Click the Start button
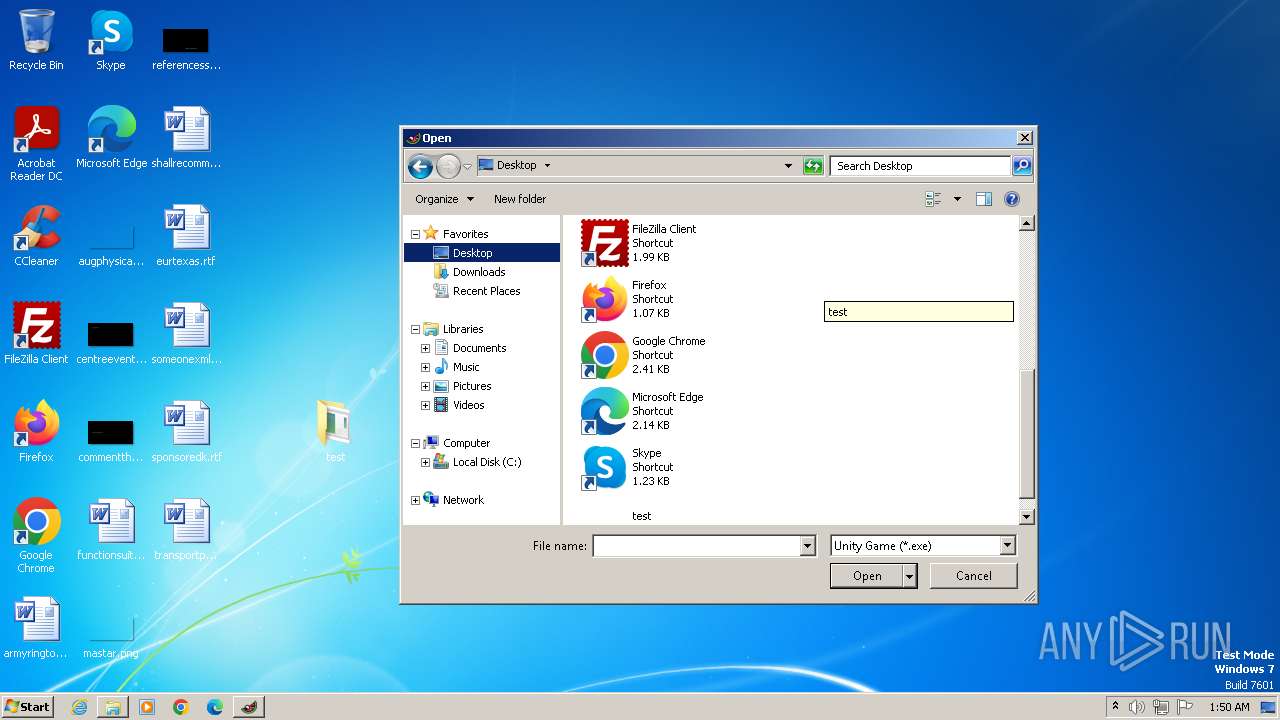This screenshot has height=720, width=1280. (x=27, y=707)
